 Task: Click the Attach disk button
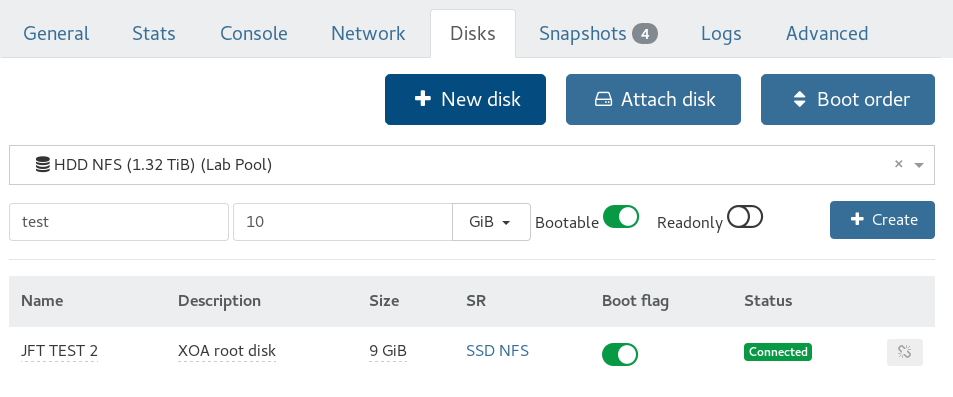tap(653, 99)
